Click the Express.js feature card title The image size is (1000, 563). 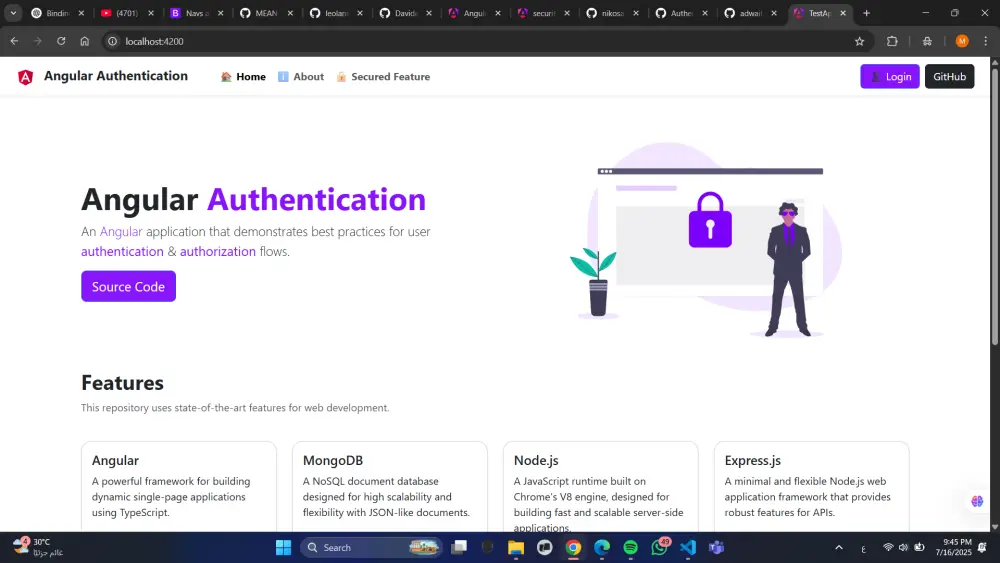(753, 460)
